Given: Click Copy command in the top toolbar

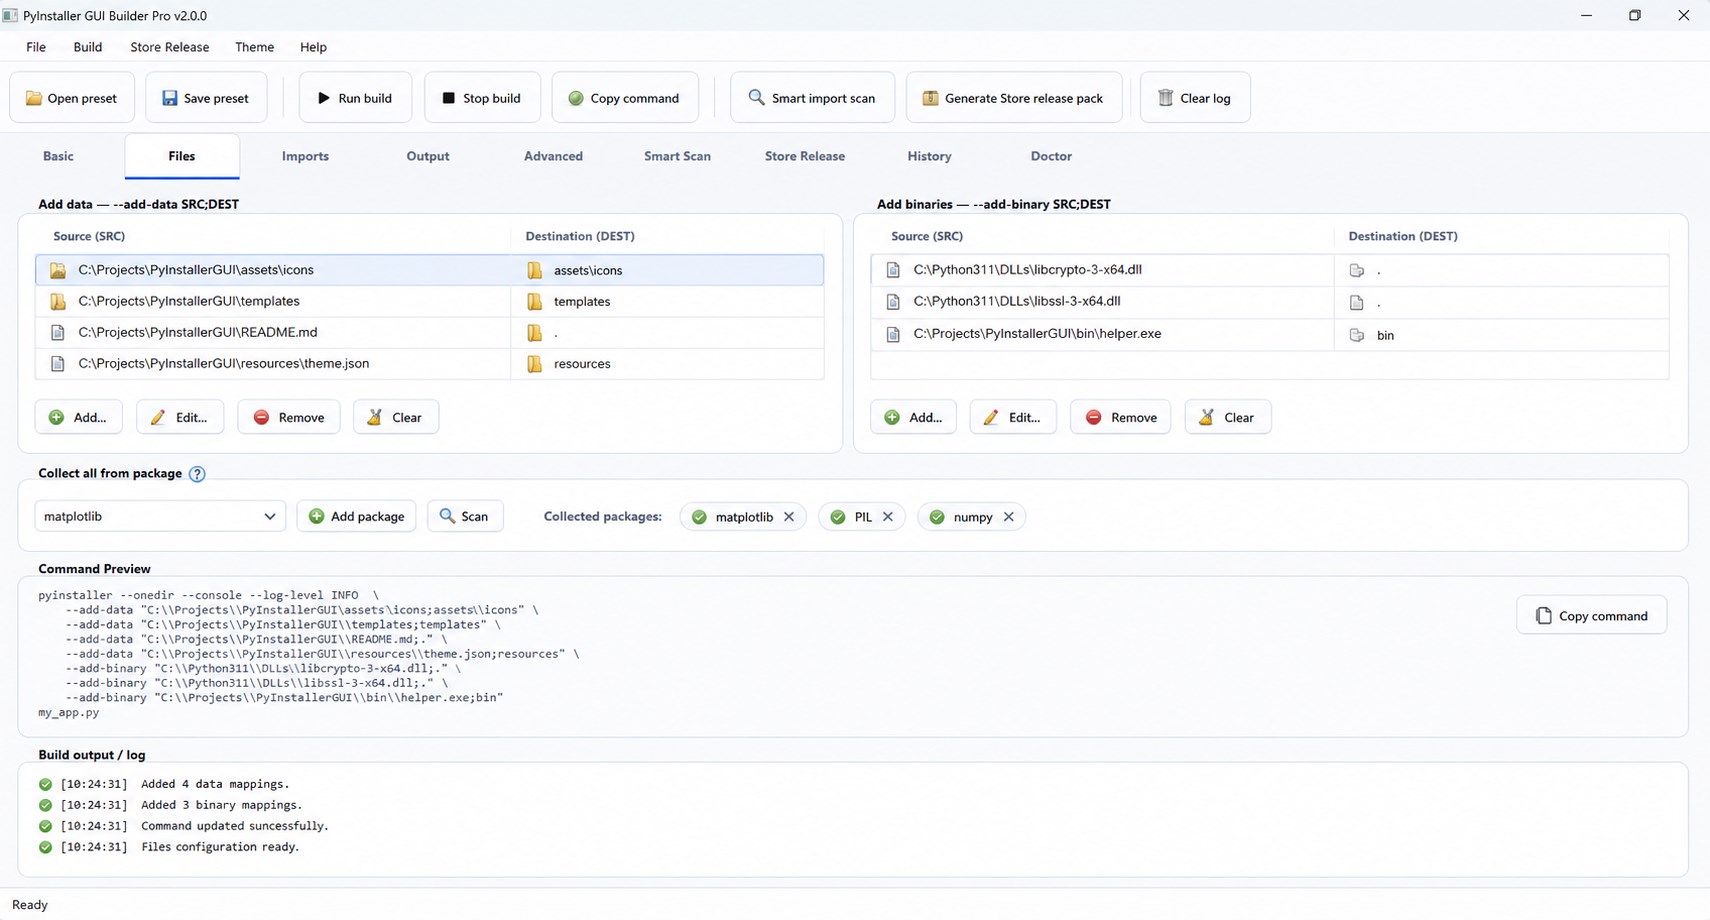Looking at the screenshot, I should point(624,98).
